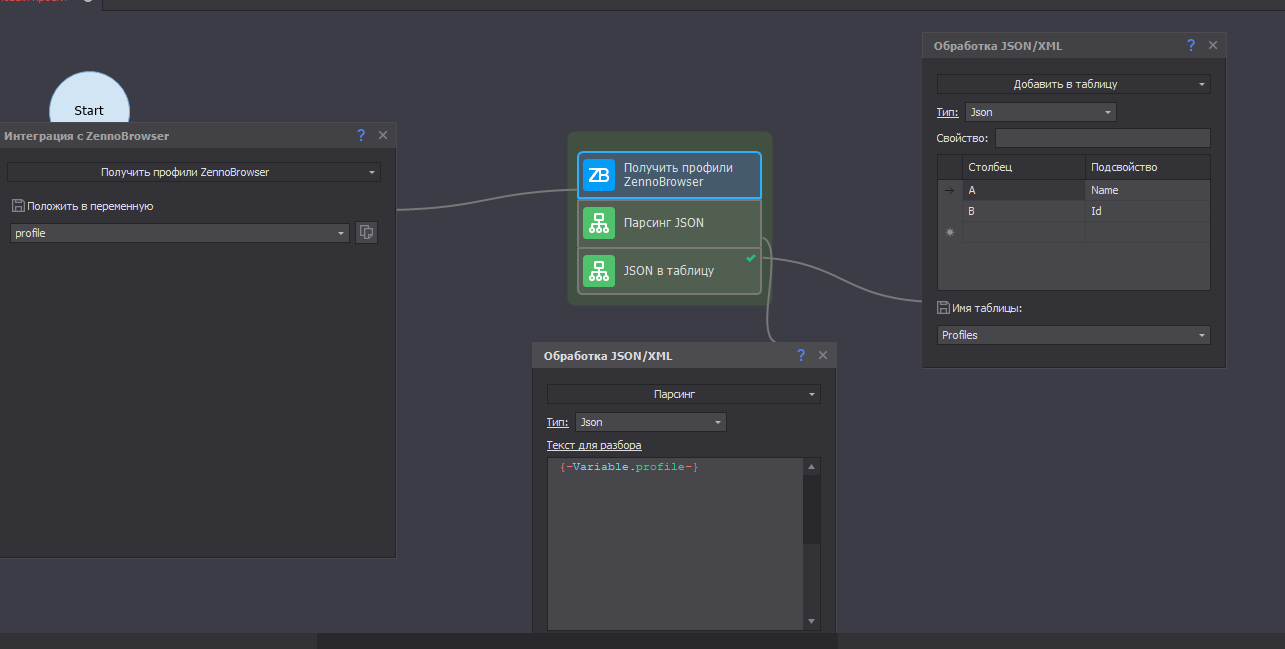Click the ZB icon on the ZennoBrowser node
The height and width of the screenshot is (649, 1285).
coord(599,175)
